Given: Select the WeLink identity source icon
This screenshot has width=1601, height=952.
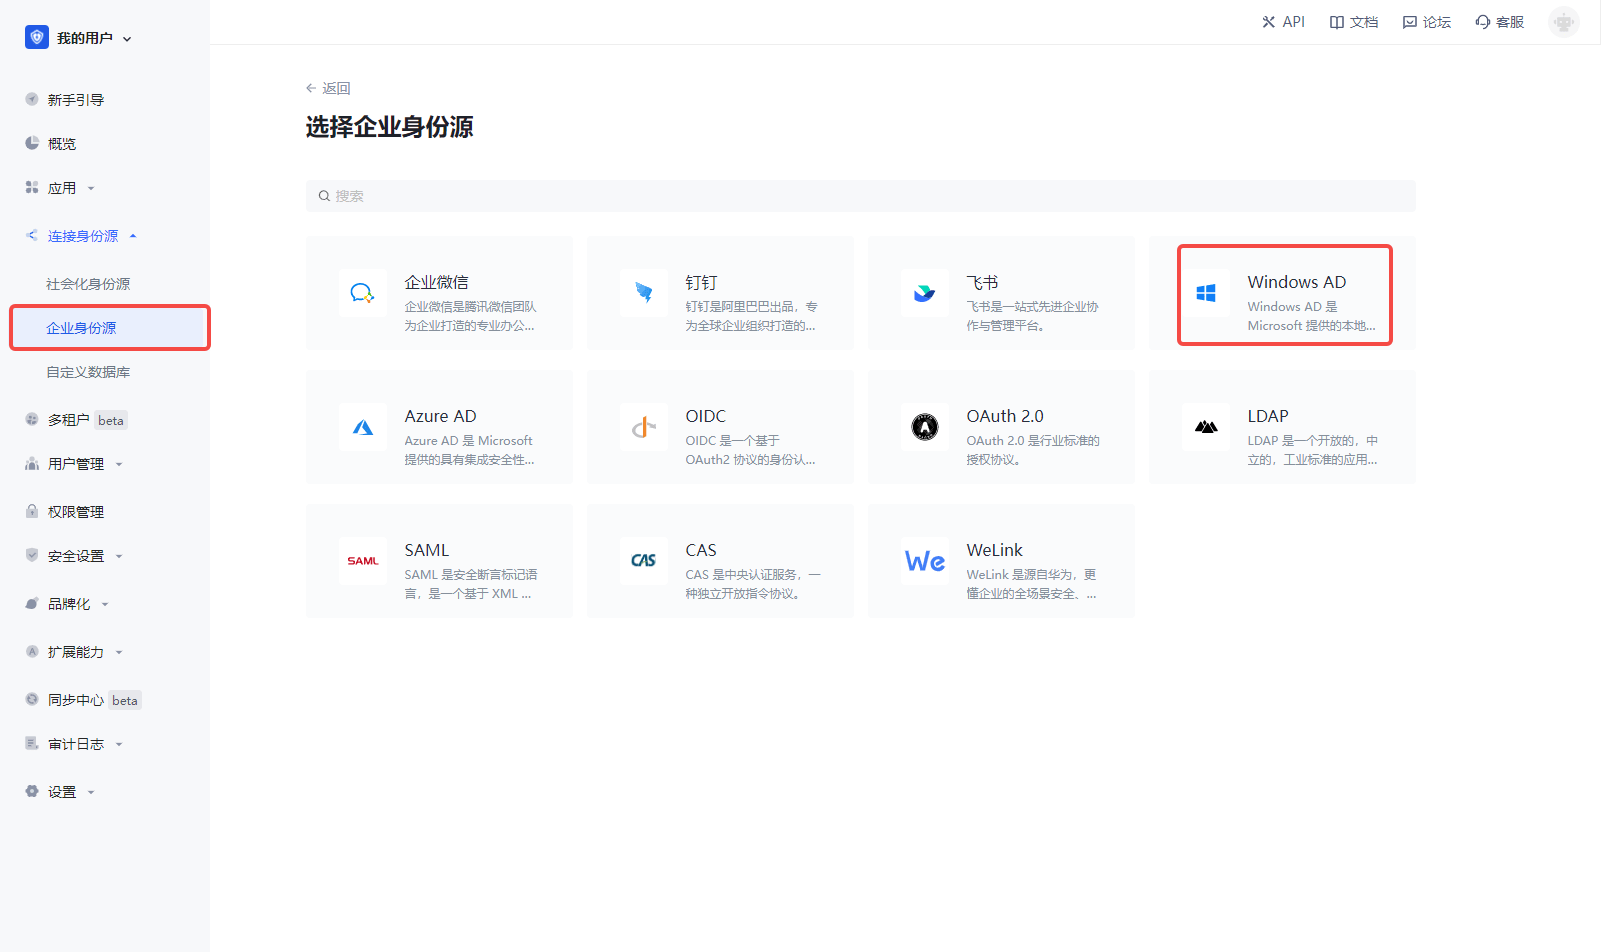Looking at the screenshot, I should [x=925, y=561].
